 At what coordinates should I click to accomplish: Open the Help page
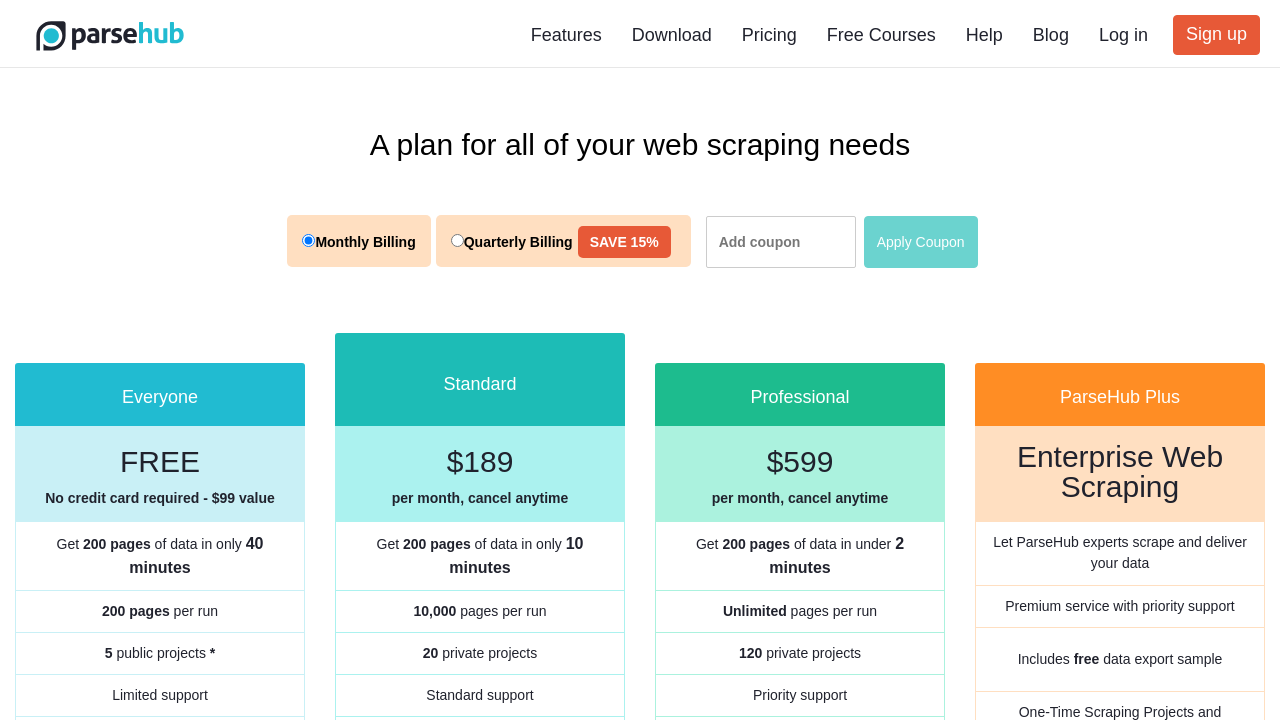click(x=984, y=35)
